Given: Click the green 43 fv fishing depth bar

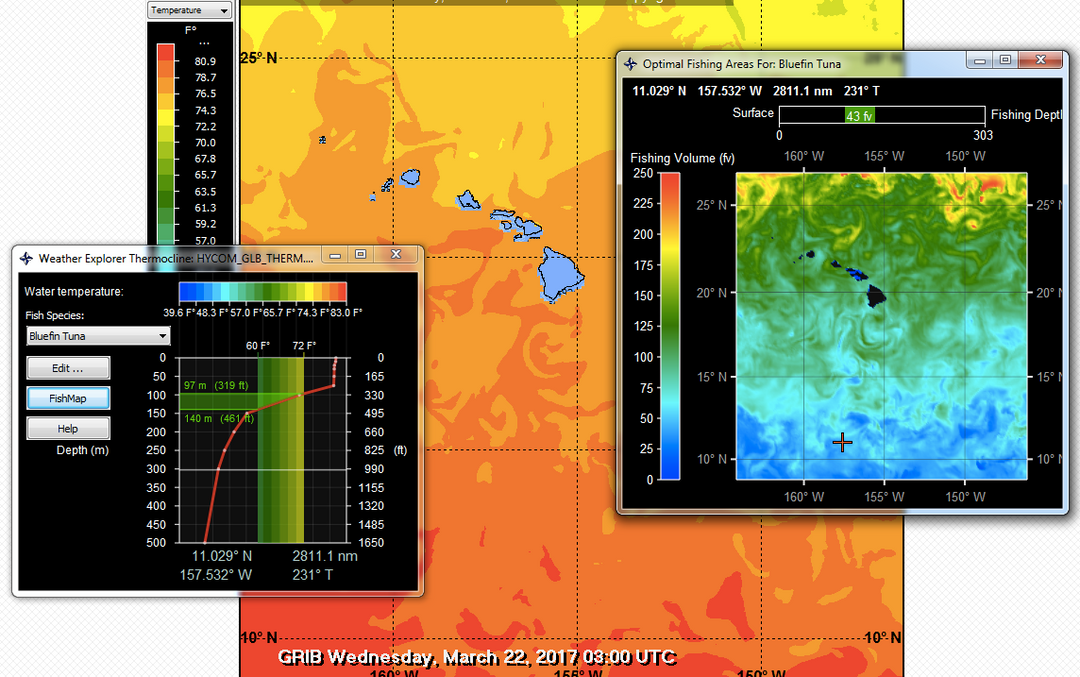Looking at the screenshot, I should coord(859,115).
